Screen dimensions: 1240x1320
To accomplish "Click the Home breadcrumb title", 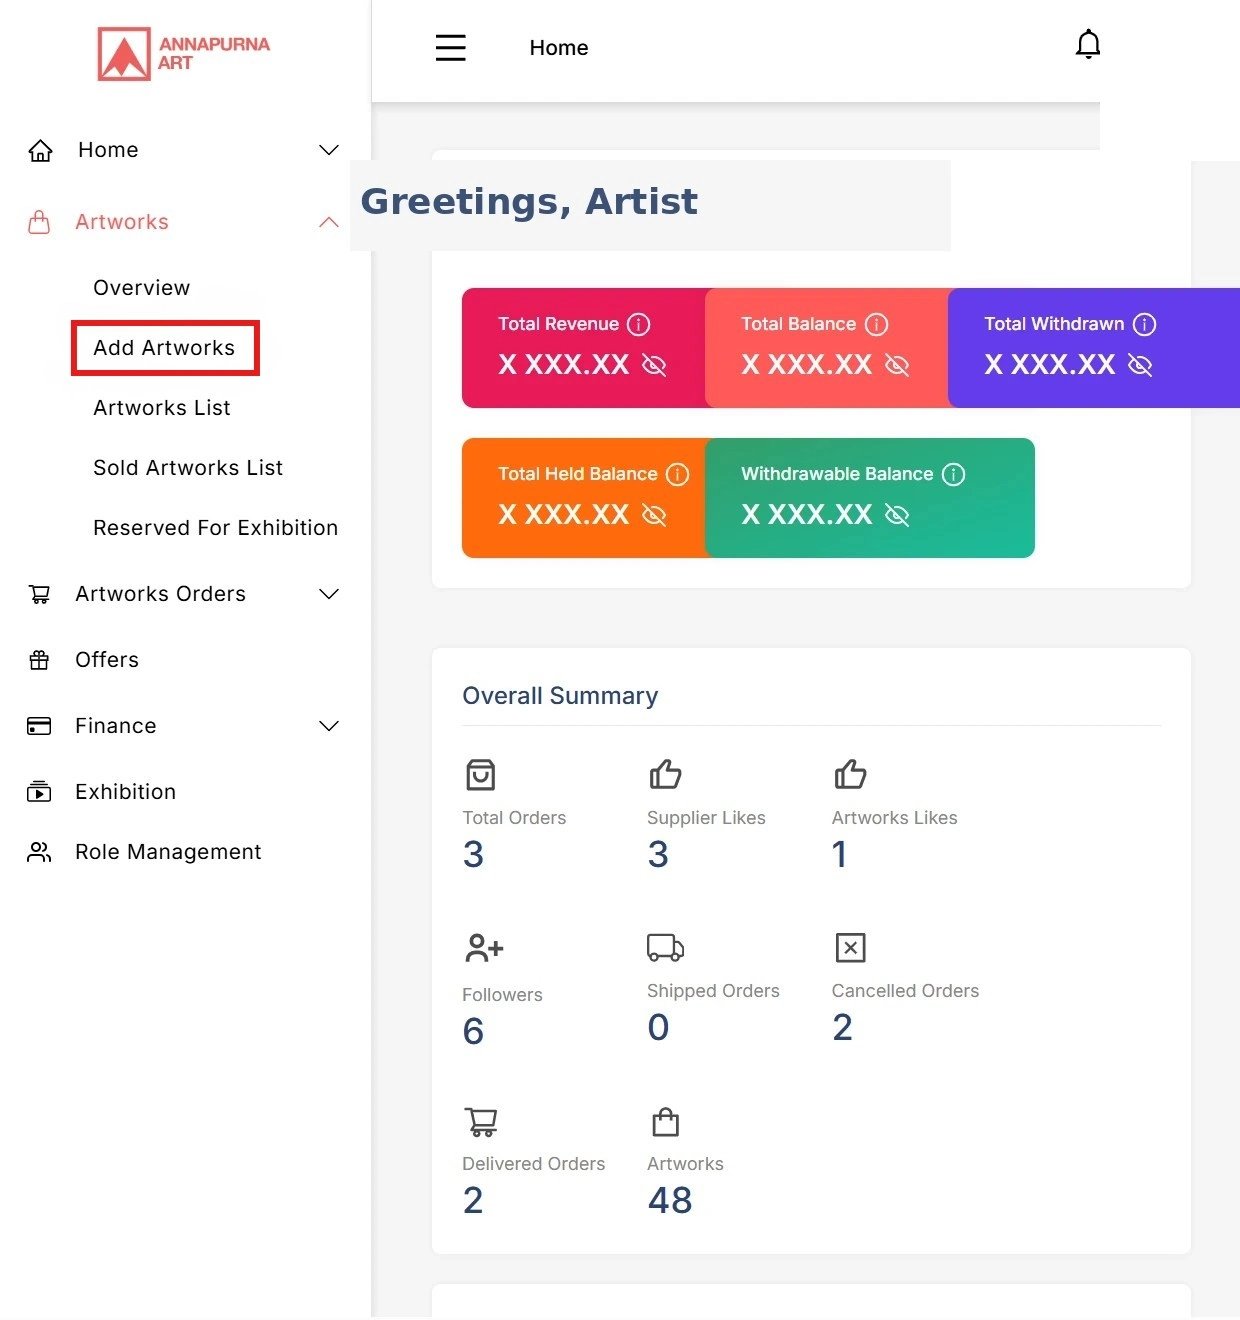I will [x=559, y=48].
